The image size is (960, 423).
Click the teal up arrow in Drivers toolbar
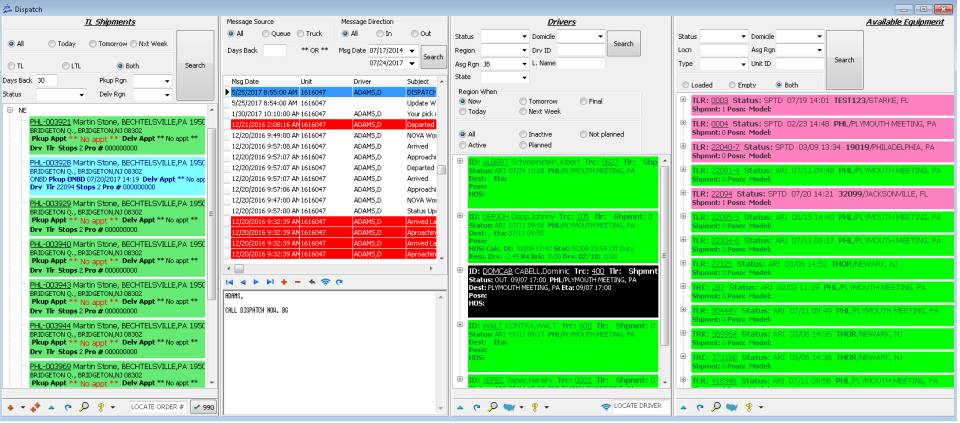click(460, 407)
